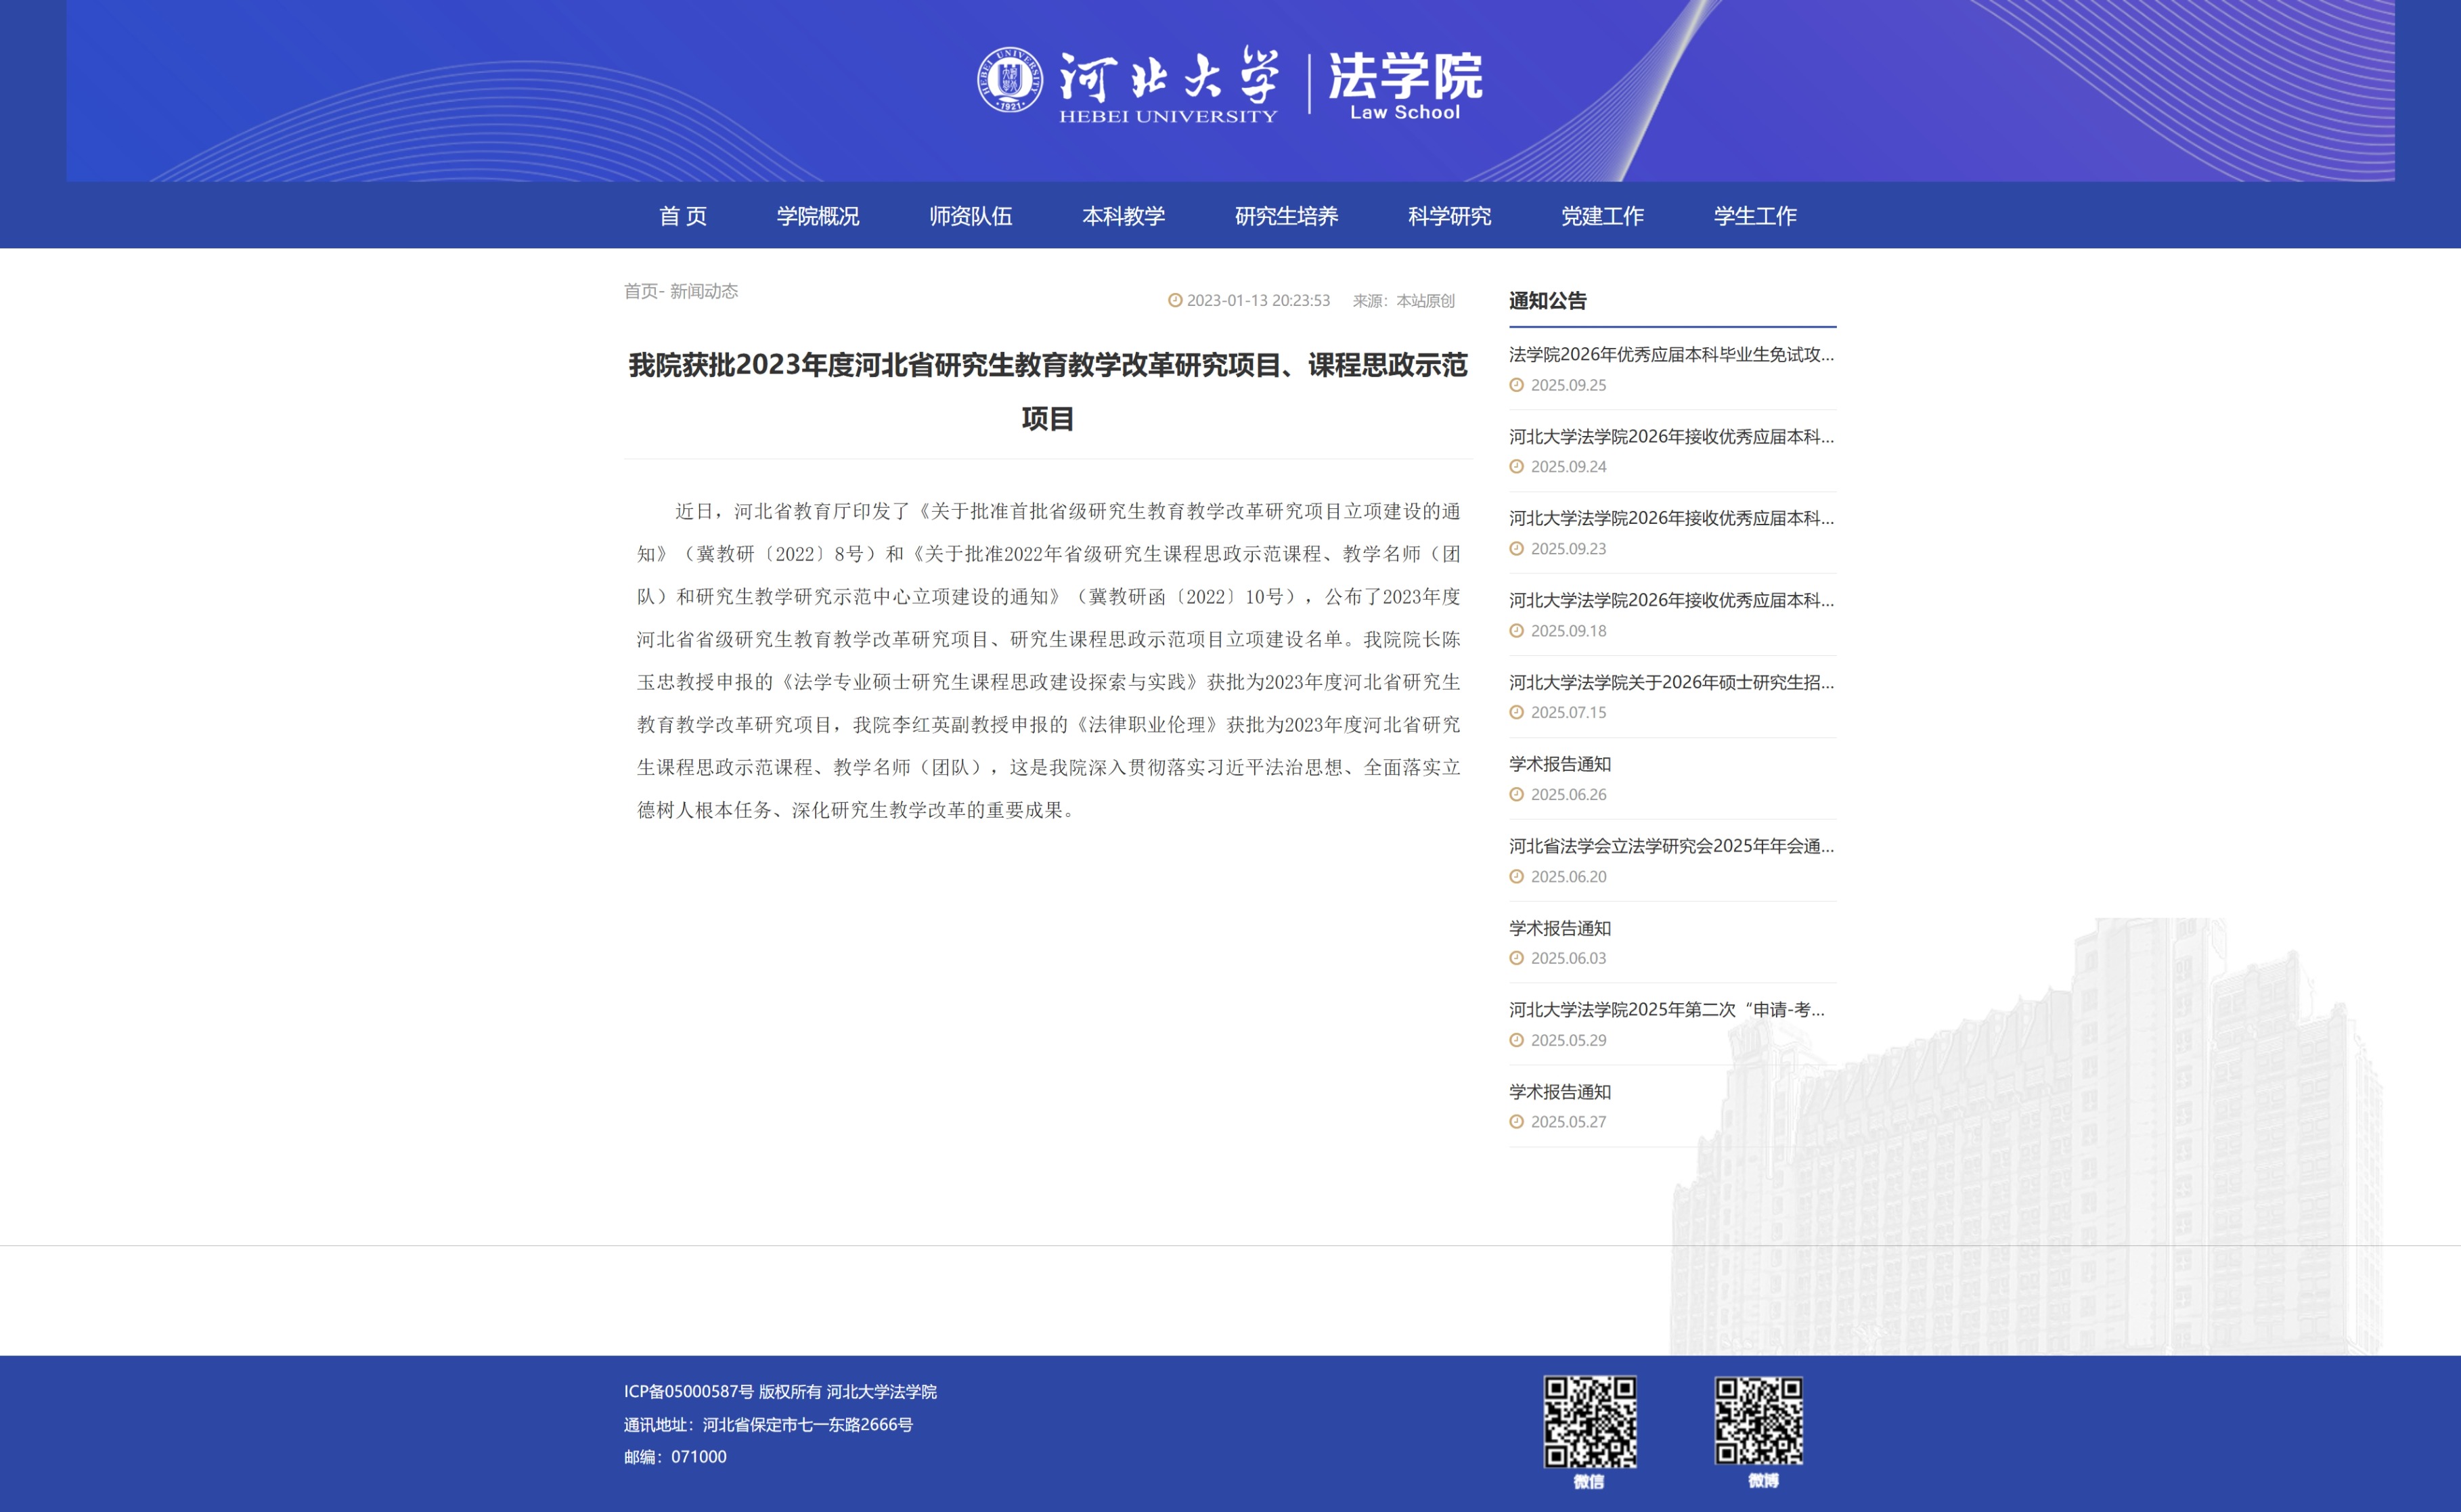Image resolution: width=2461 pixels, height=1512 pixels.
Task: Click the clock icon next to 2025.09.25
Action: coord(1516,385)
